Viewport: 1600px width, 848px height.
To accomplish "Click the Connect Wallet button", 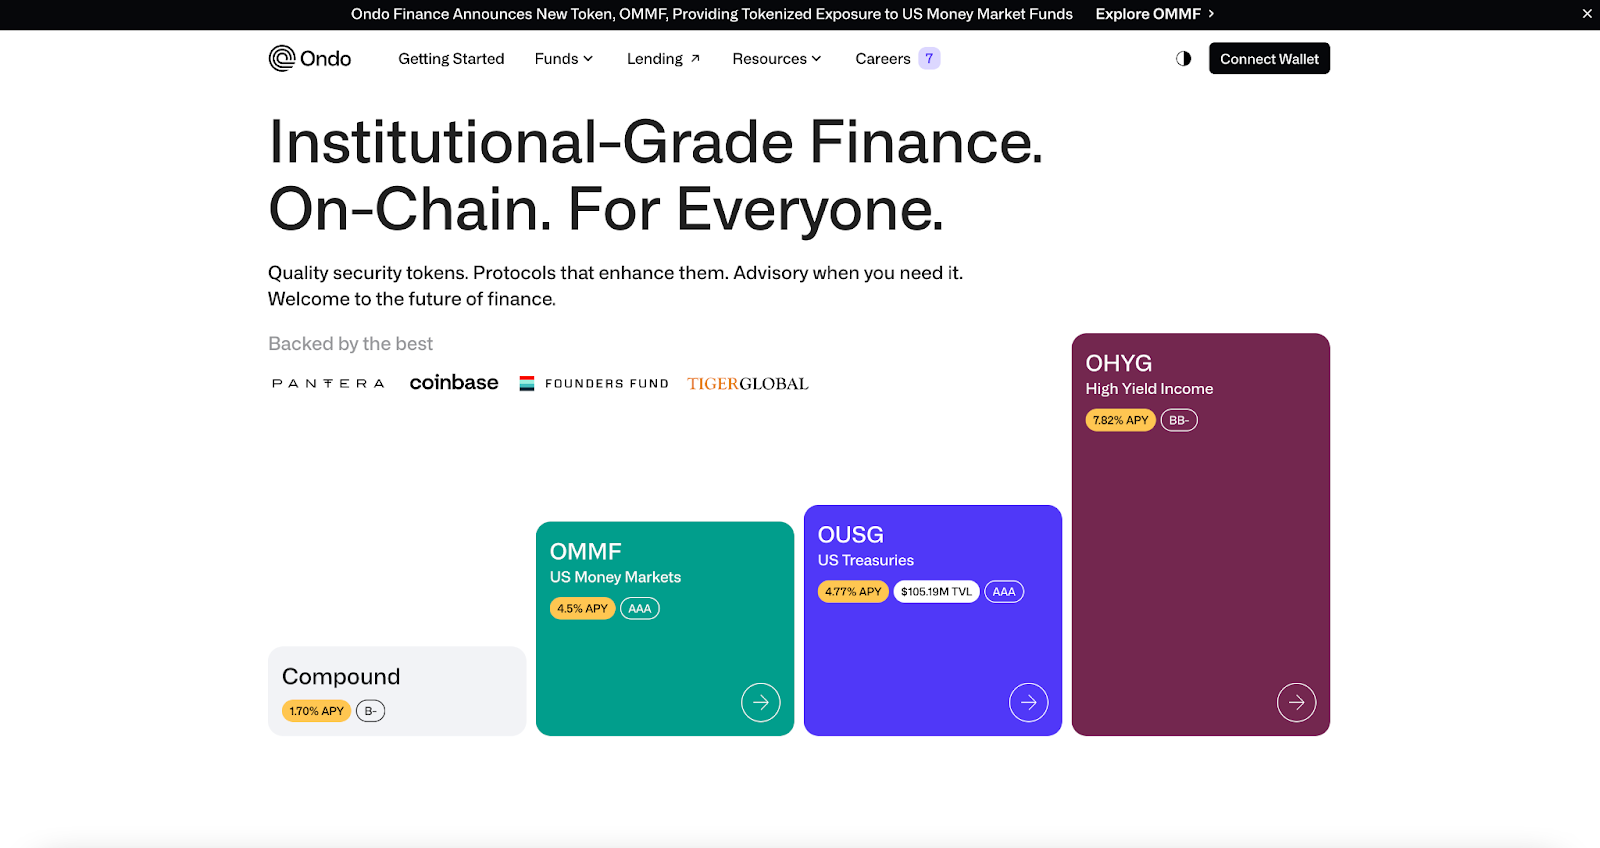I will 1269,59.
